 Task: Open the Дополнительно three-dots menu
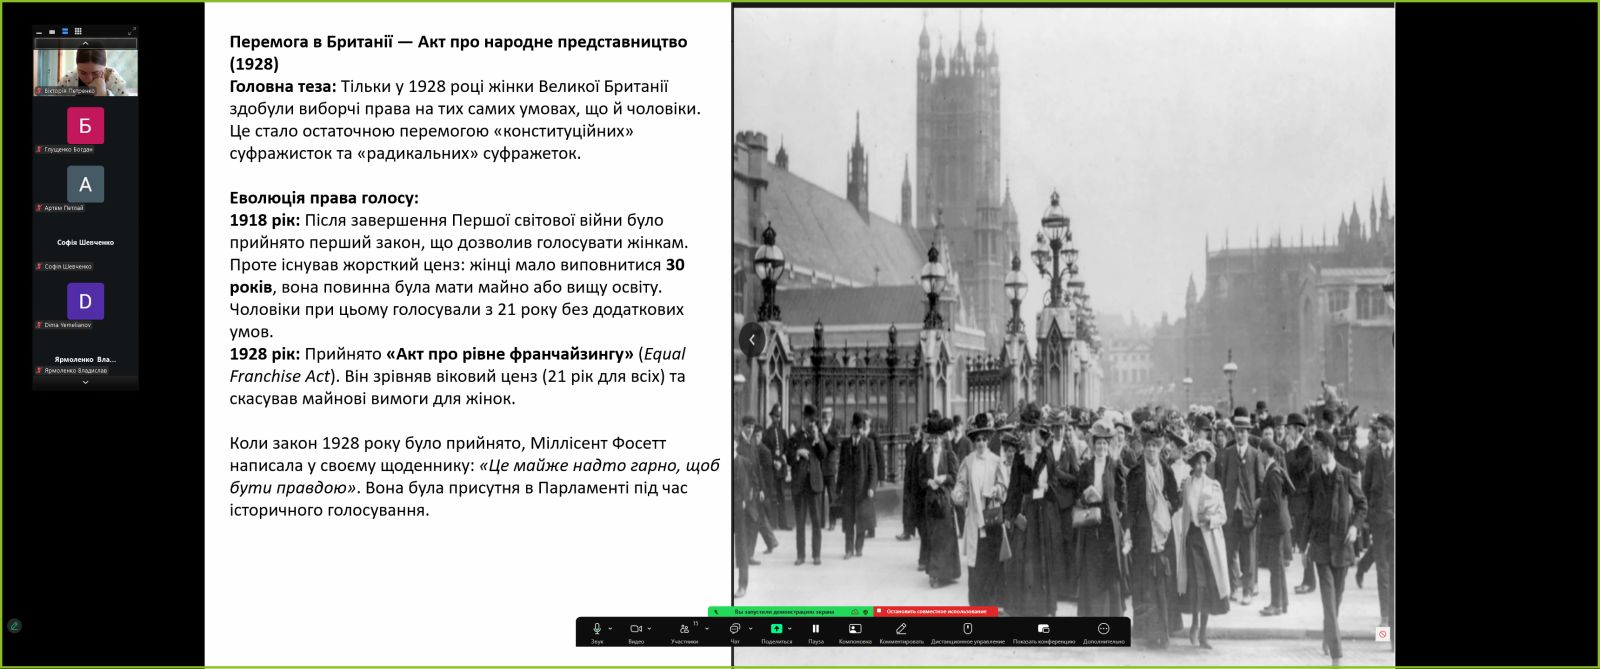[1104, 630]
